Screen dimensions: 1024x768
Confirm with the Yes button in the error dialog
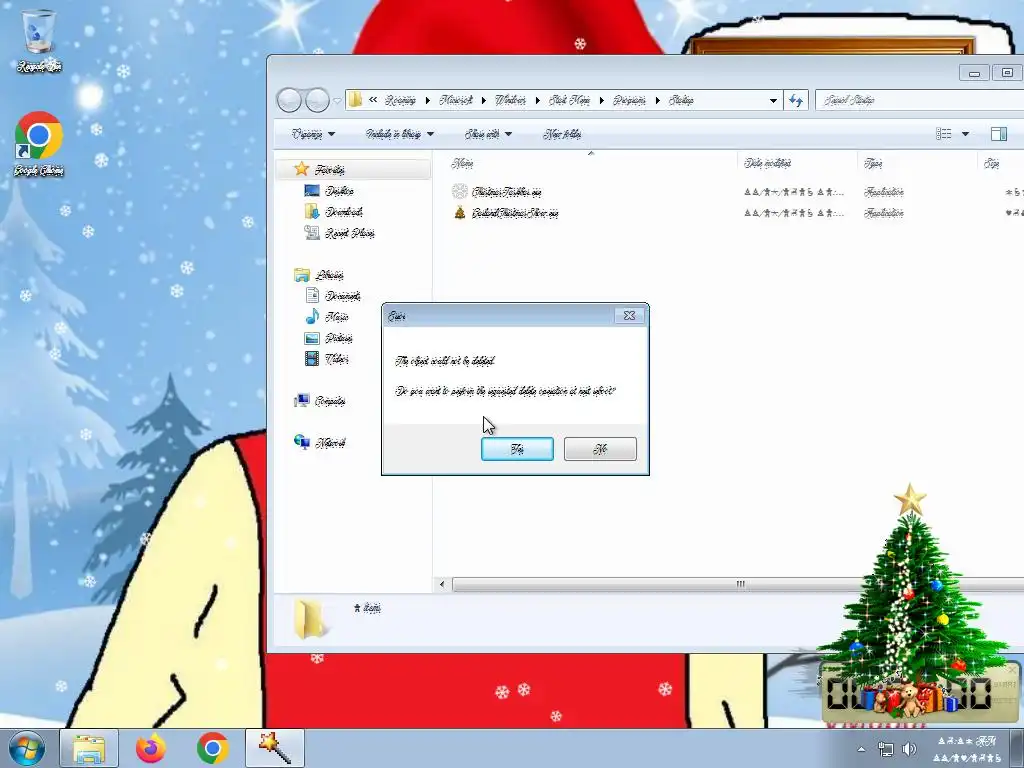517,449
